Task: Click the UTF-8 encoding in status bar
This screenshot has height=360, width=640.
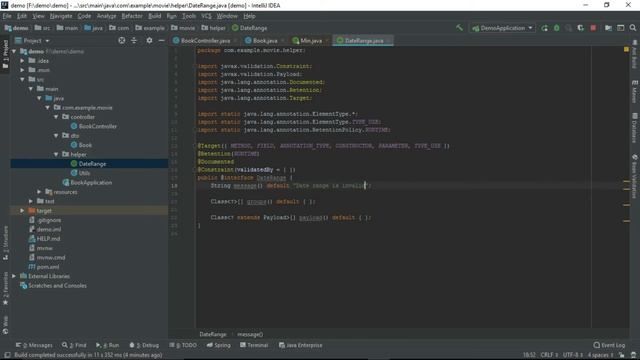Action: (572, 355)
